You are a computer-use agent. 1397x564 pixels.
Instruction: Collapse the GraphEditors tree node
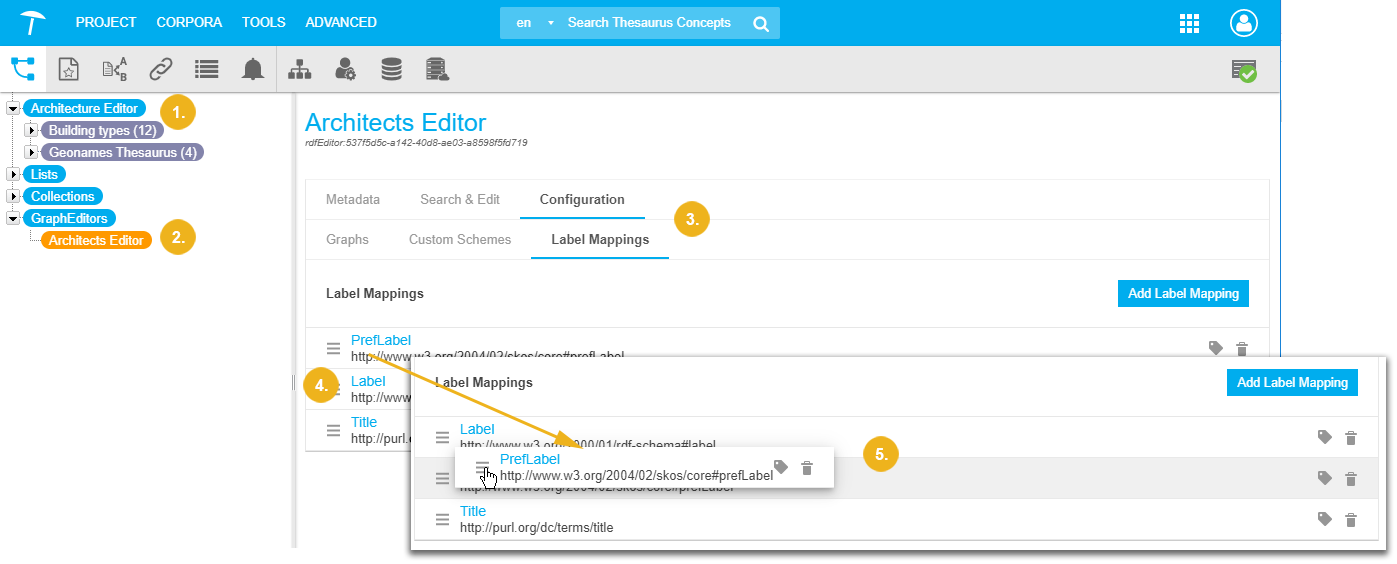click(13, 218)
